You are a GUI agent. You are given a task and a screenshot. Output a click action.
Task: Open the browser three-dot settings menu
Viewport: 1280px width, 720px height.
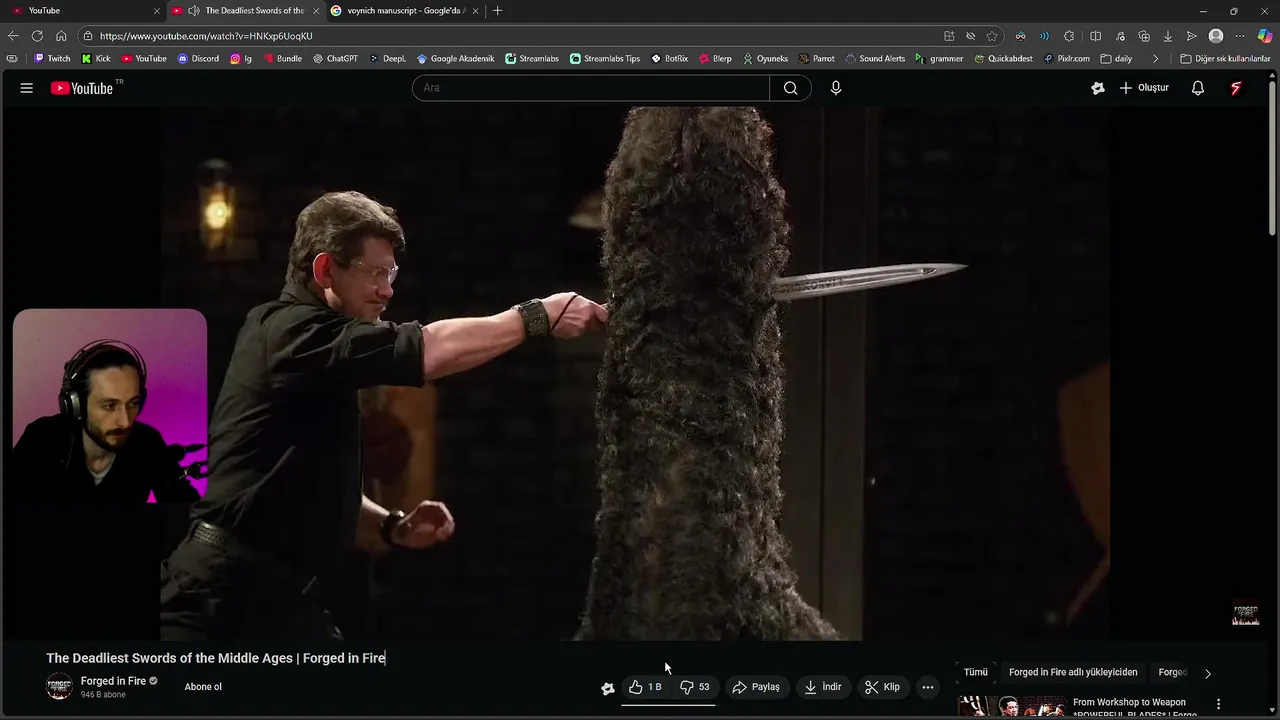1240,36
